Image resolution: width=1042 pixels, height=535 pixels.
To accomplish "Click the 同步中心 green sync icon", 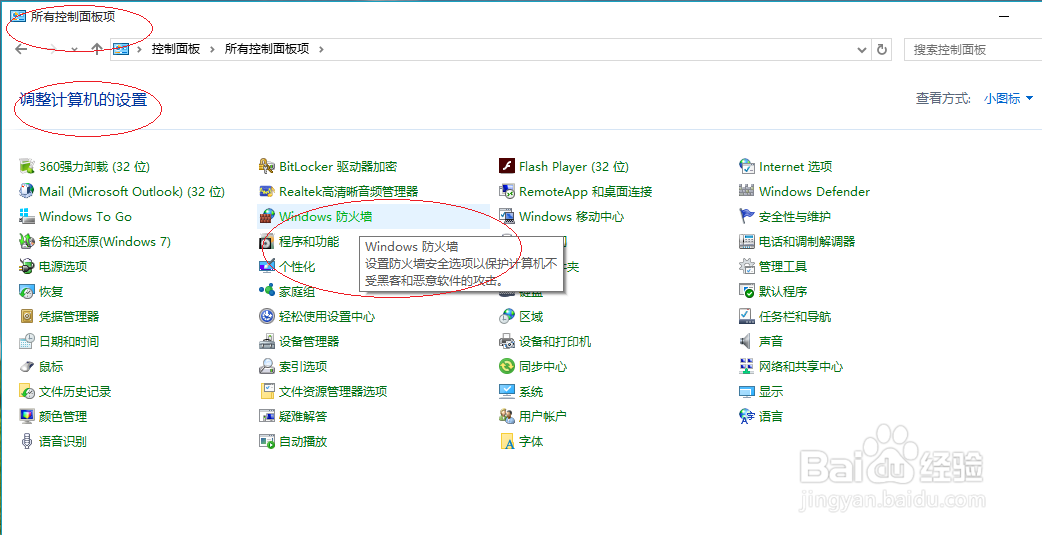I will click(x=507, y=366).
